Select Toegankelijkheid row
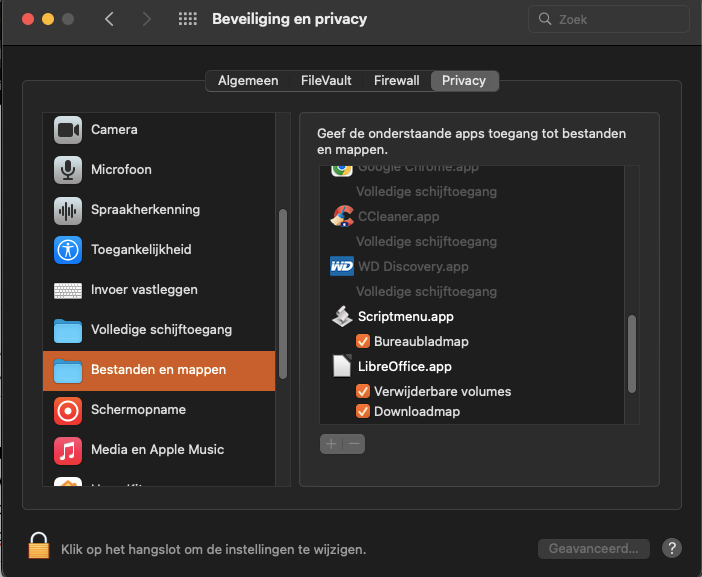This screenshot has height=577, width=702. pyautogui.click(x=159, y=250)
